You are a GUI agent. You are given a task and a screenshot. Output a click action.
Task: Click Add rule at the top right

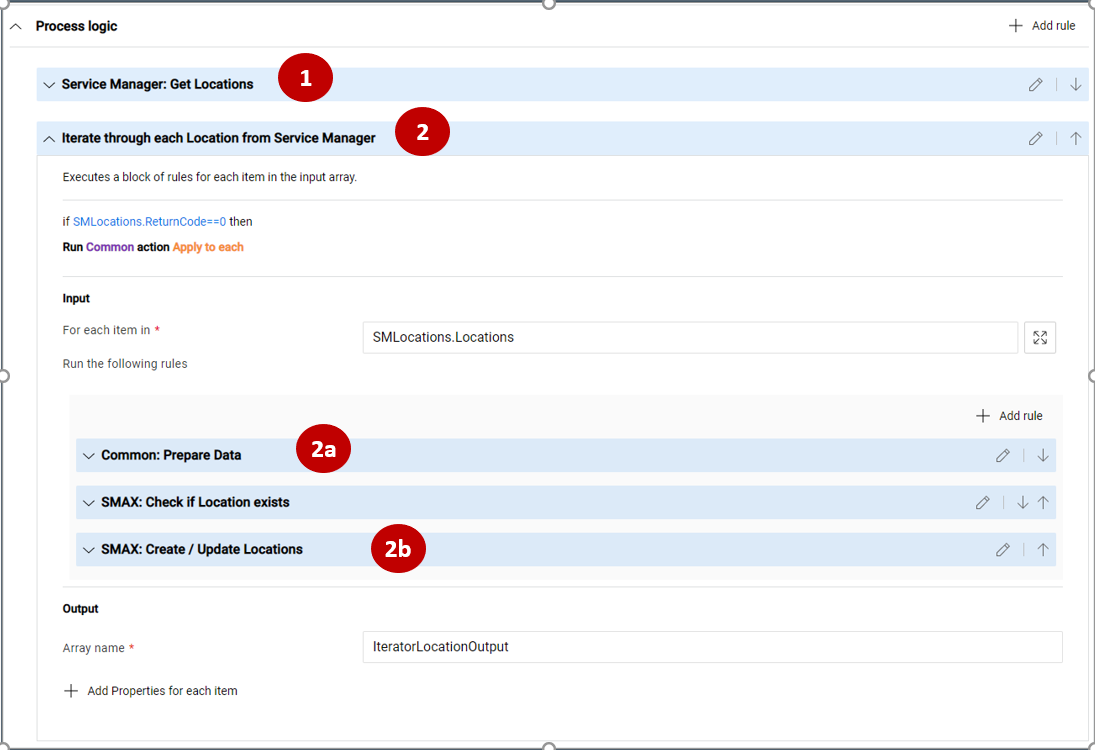(1041, 25)
